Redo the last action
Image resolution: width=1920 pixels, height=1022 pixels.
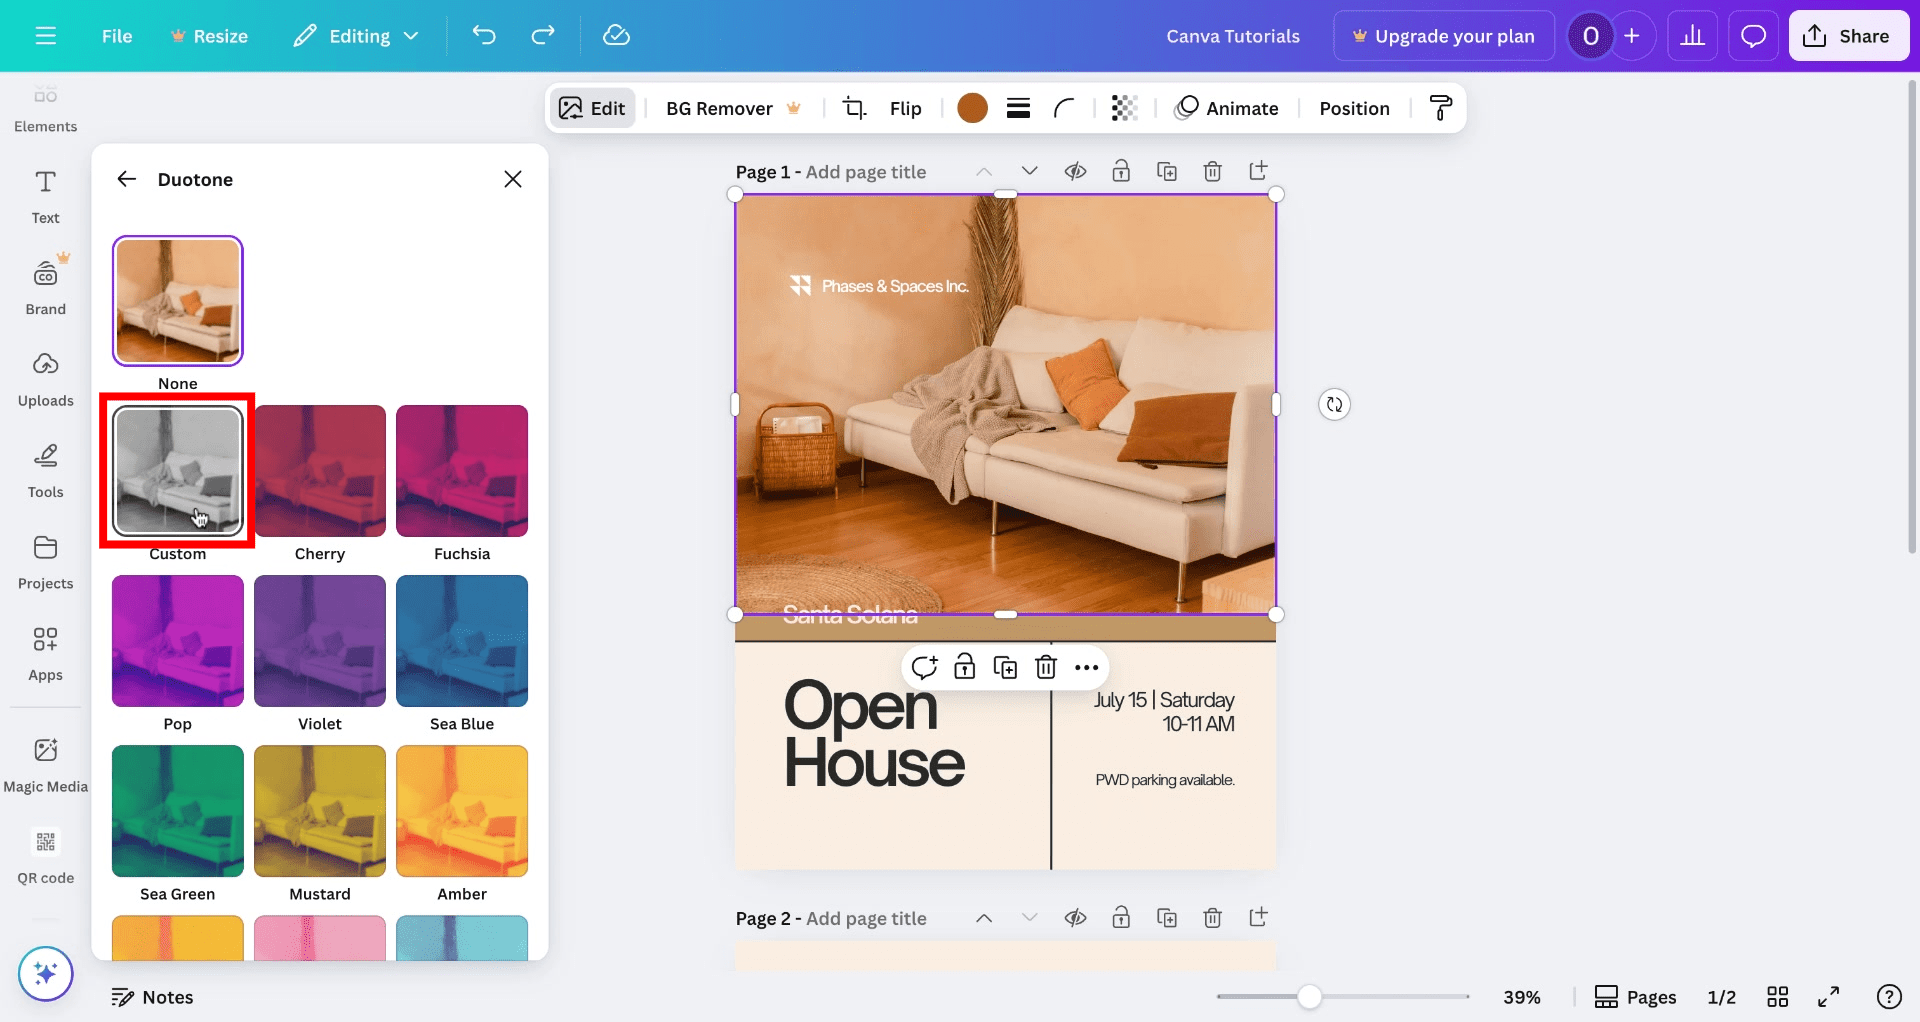tap(543, 36)
